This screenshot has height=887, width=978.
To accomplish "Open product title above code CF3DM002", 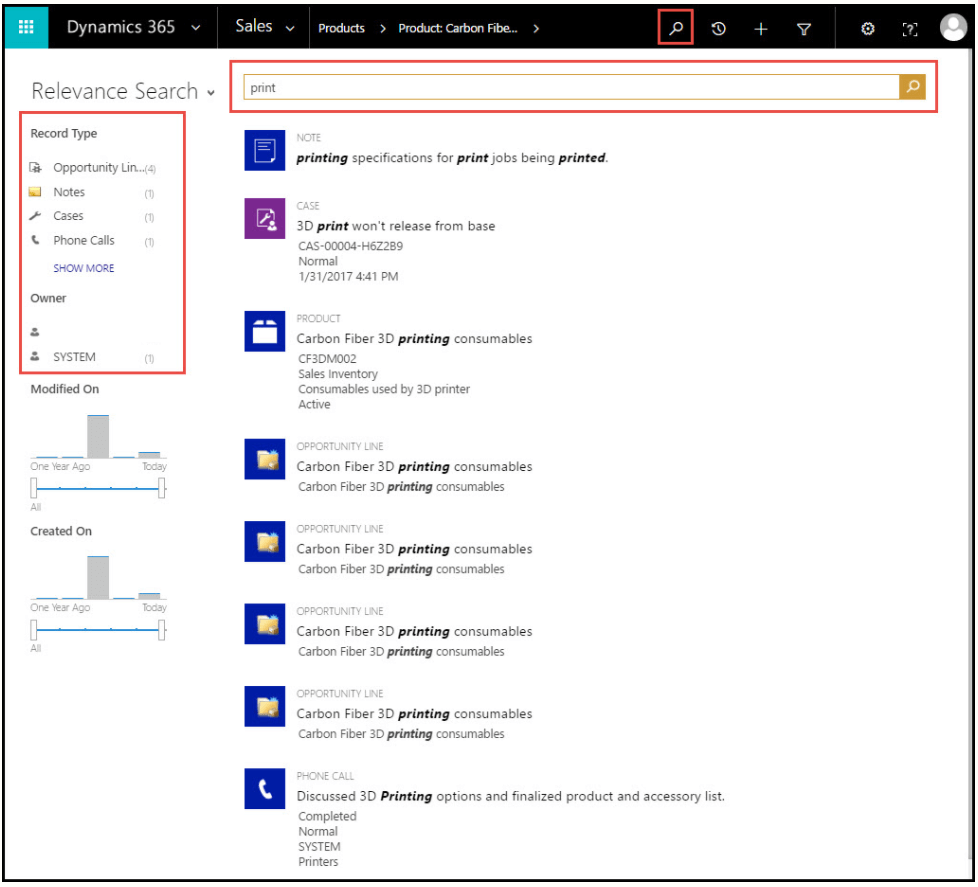I will point(414,339).
